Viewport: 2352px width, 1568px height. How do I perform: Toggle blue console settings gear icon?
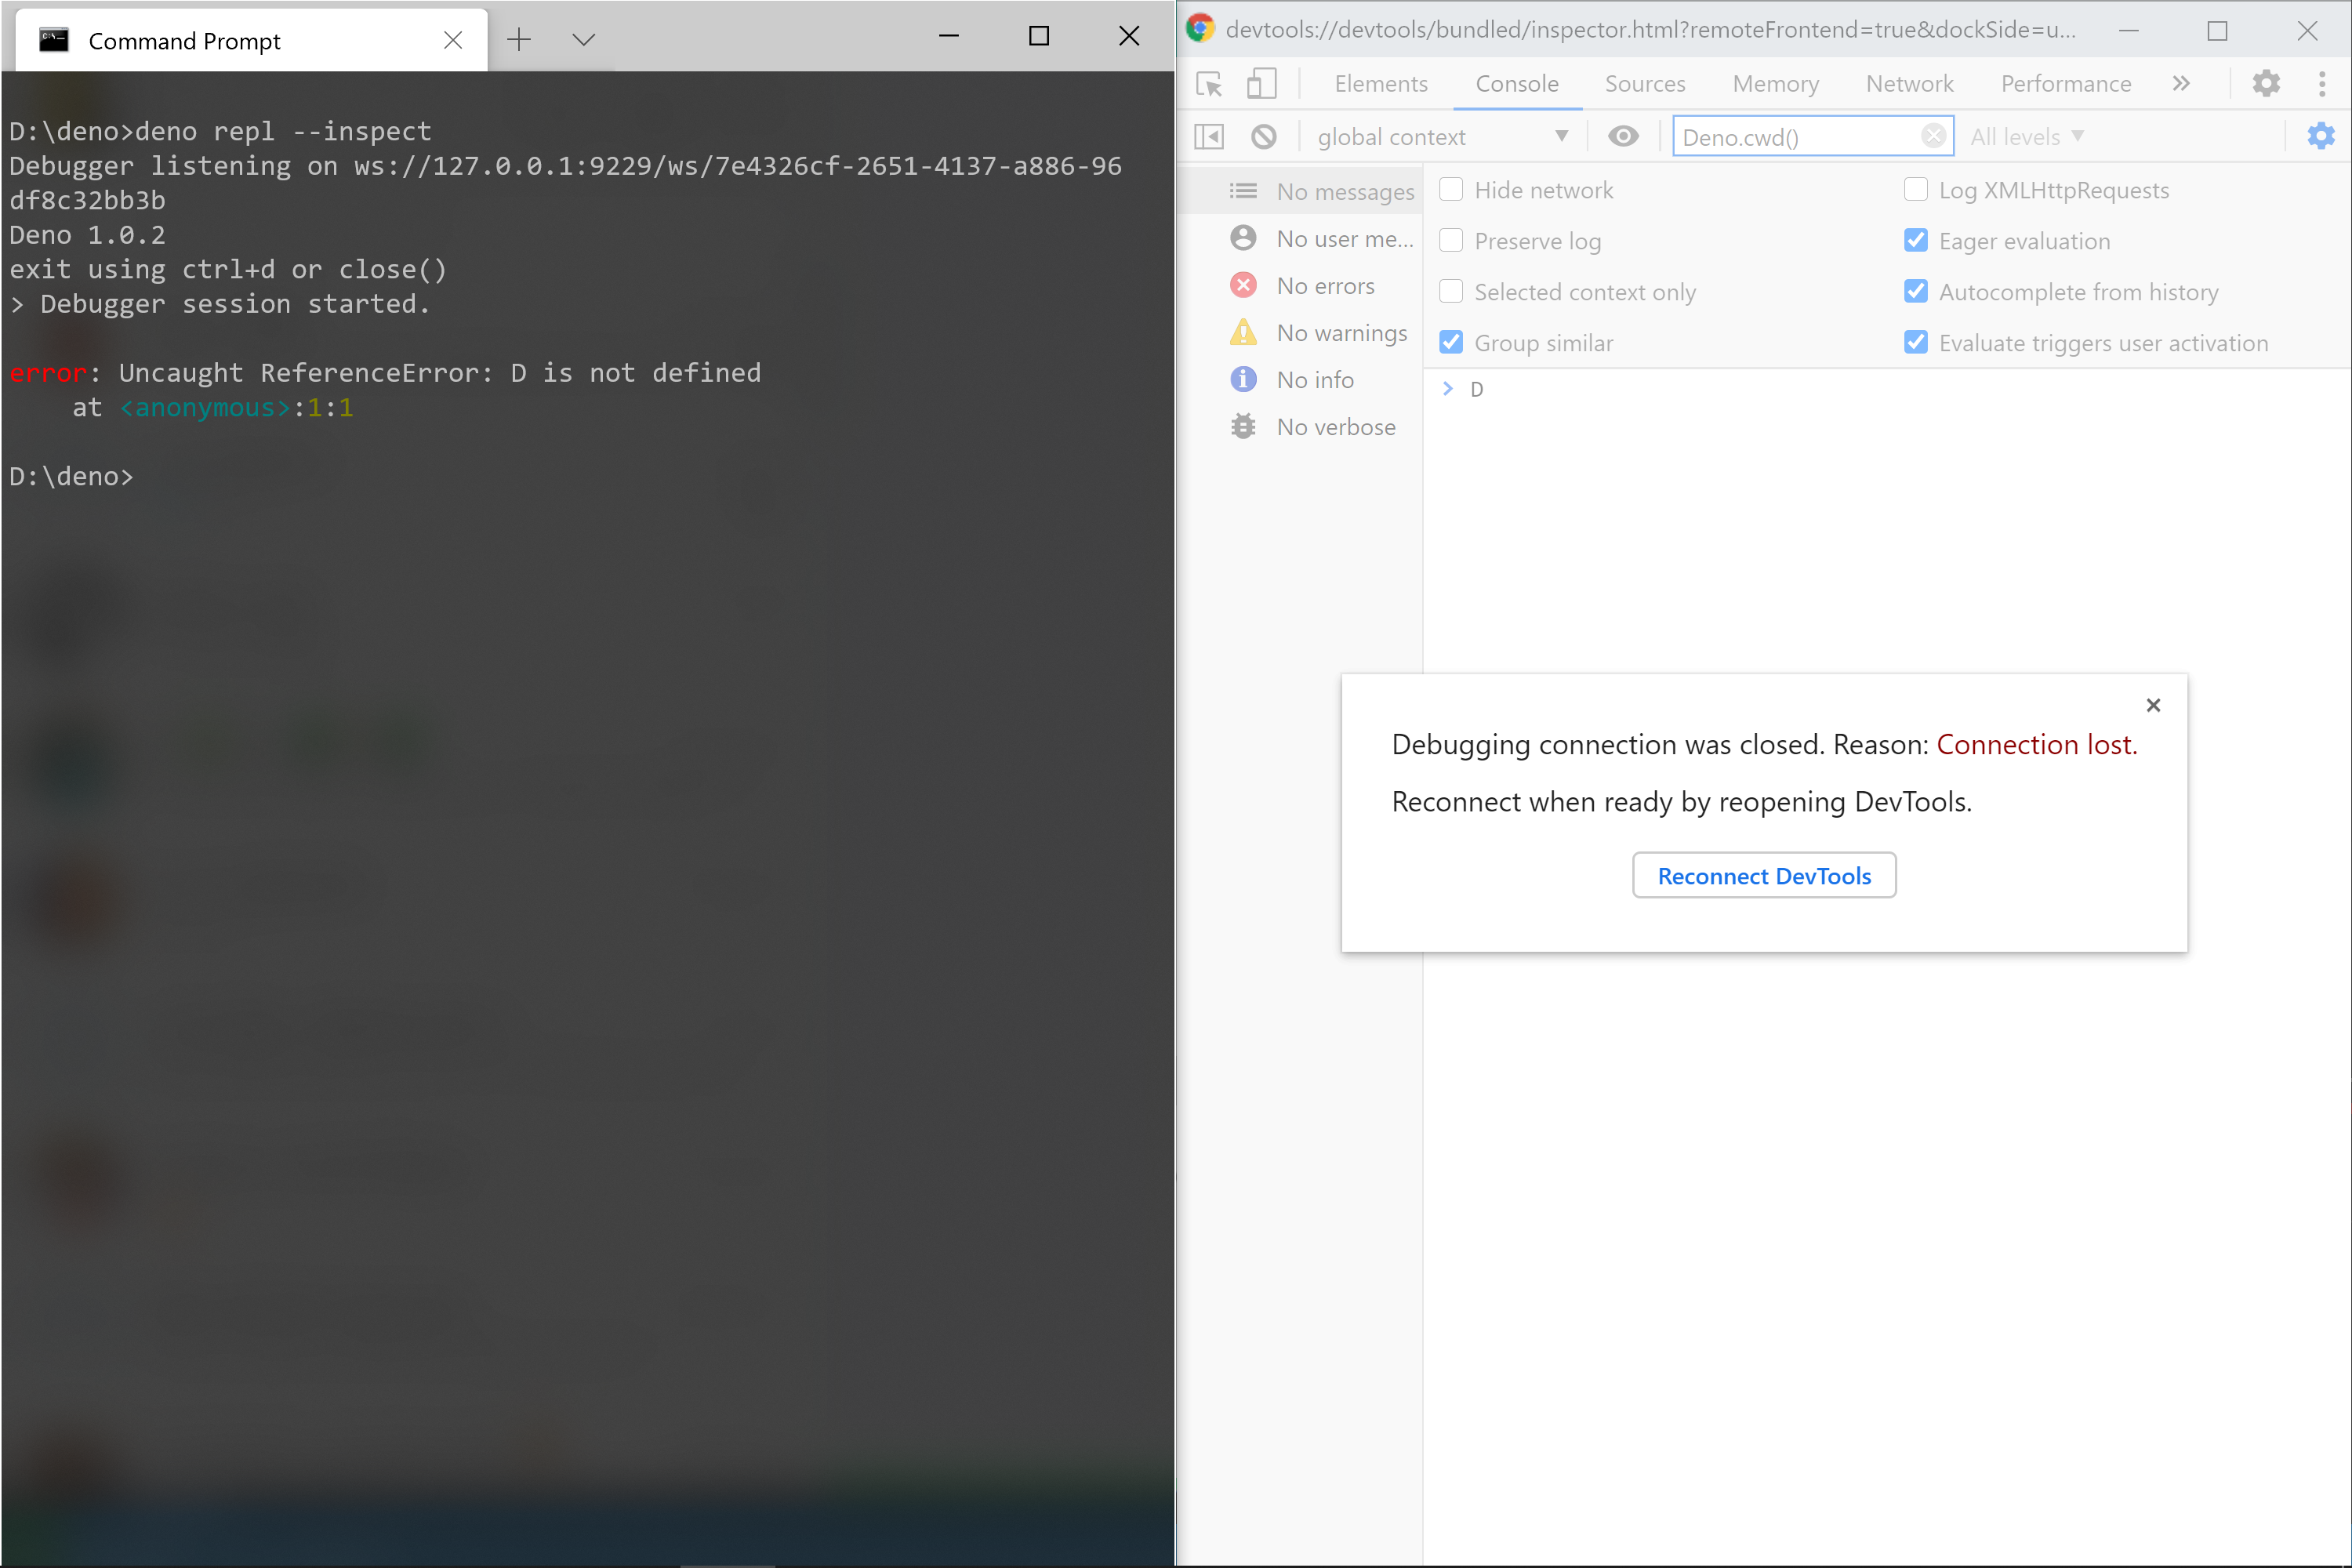point(2320,137)
